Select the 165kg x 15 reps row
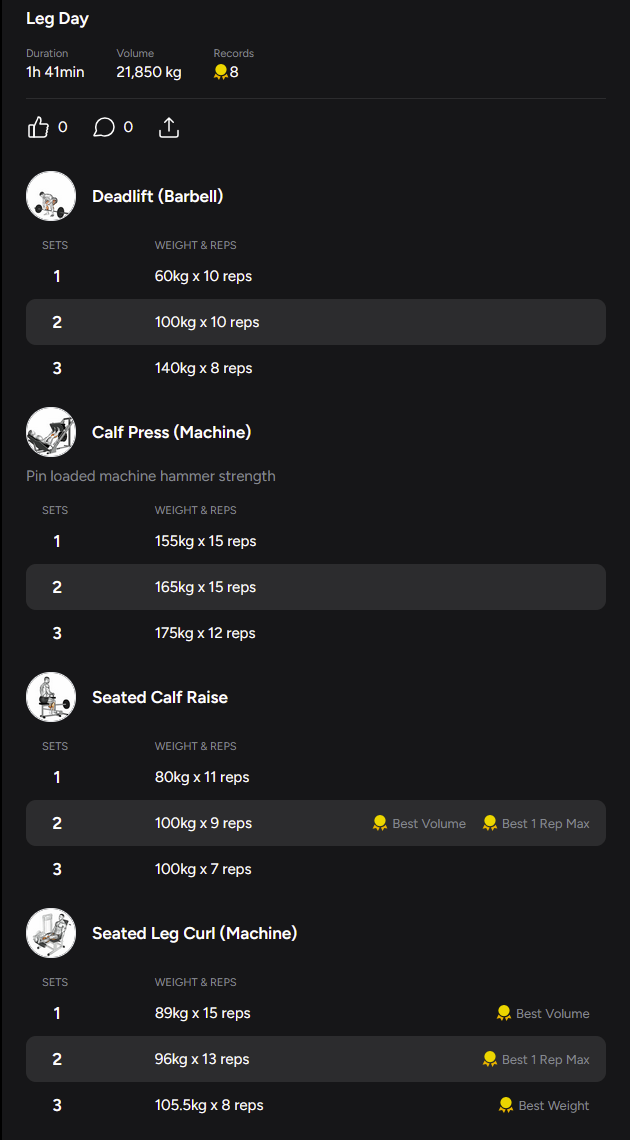The width and height of the screenshot is (630, 1140). [315, 587]
